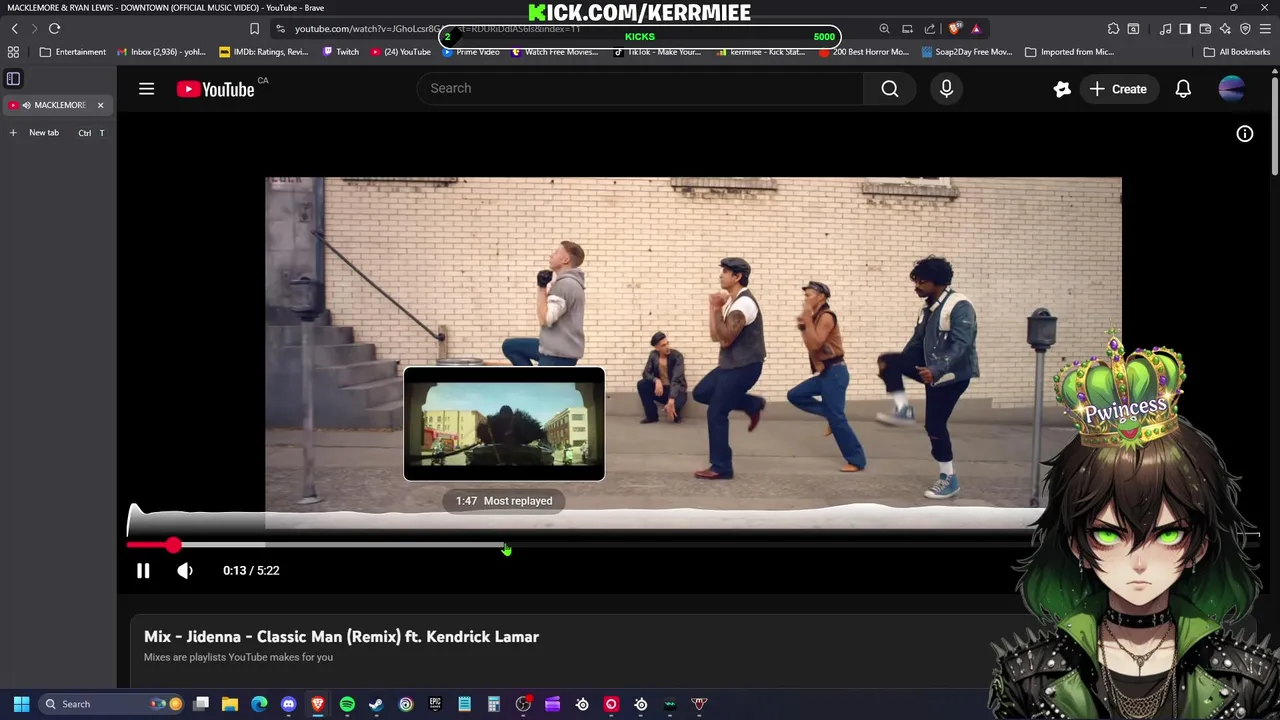Open Discord from the taskbar
Screen dimensions: 1280x720
[x=288, y=704]
